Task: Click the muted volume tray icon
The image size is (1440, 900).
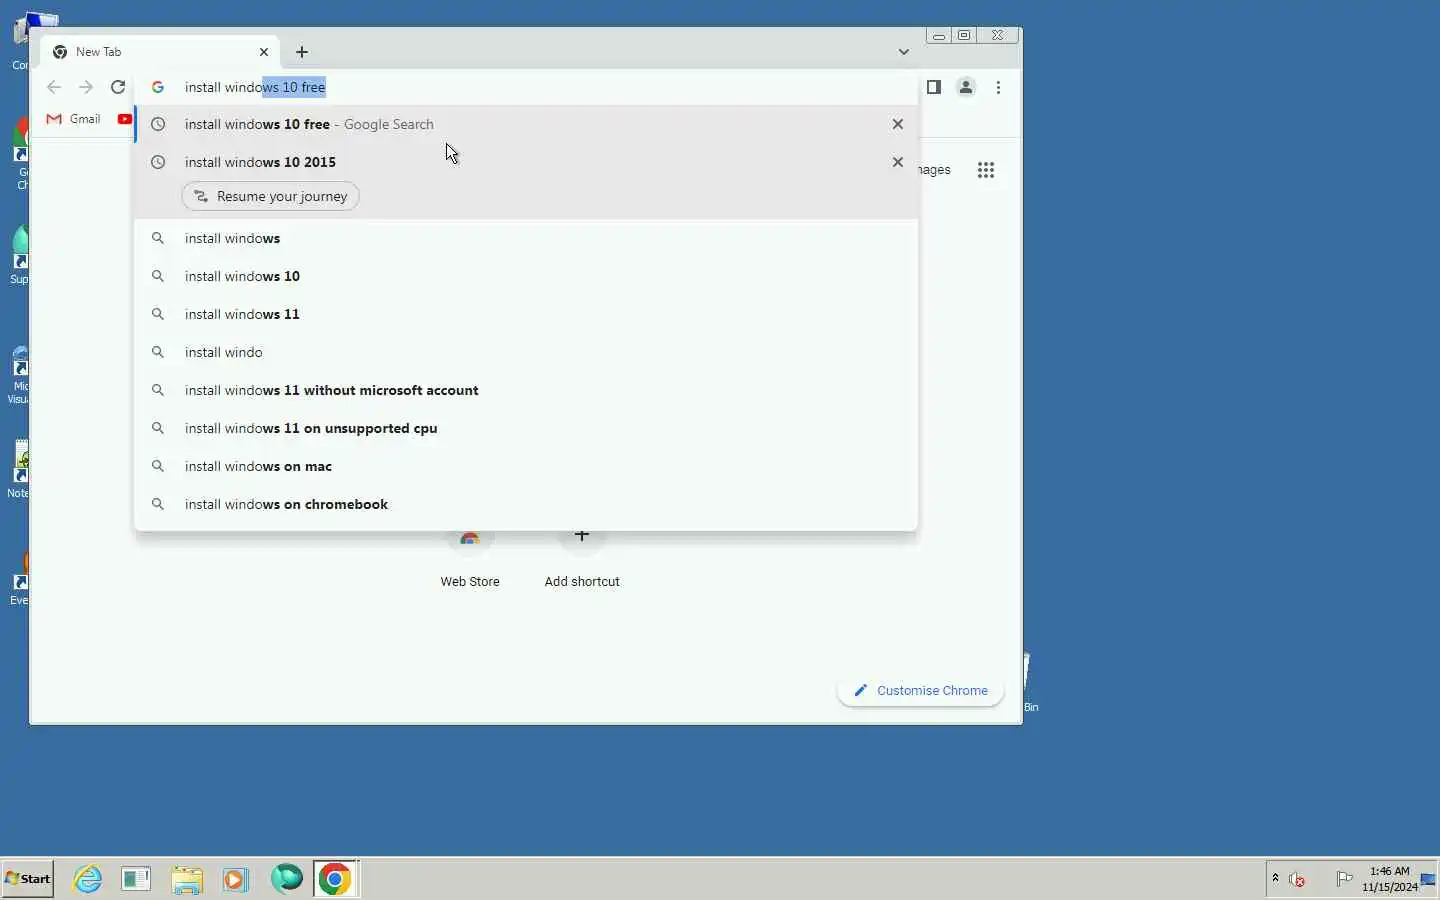Action: coord(1297,880)
